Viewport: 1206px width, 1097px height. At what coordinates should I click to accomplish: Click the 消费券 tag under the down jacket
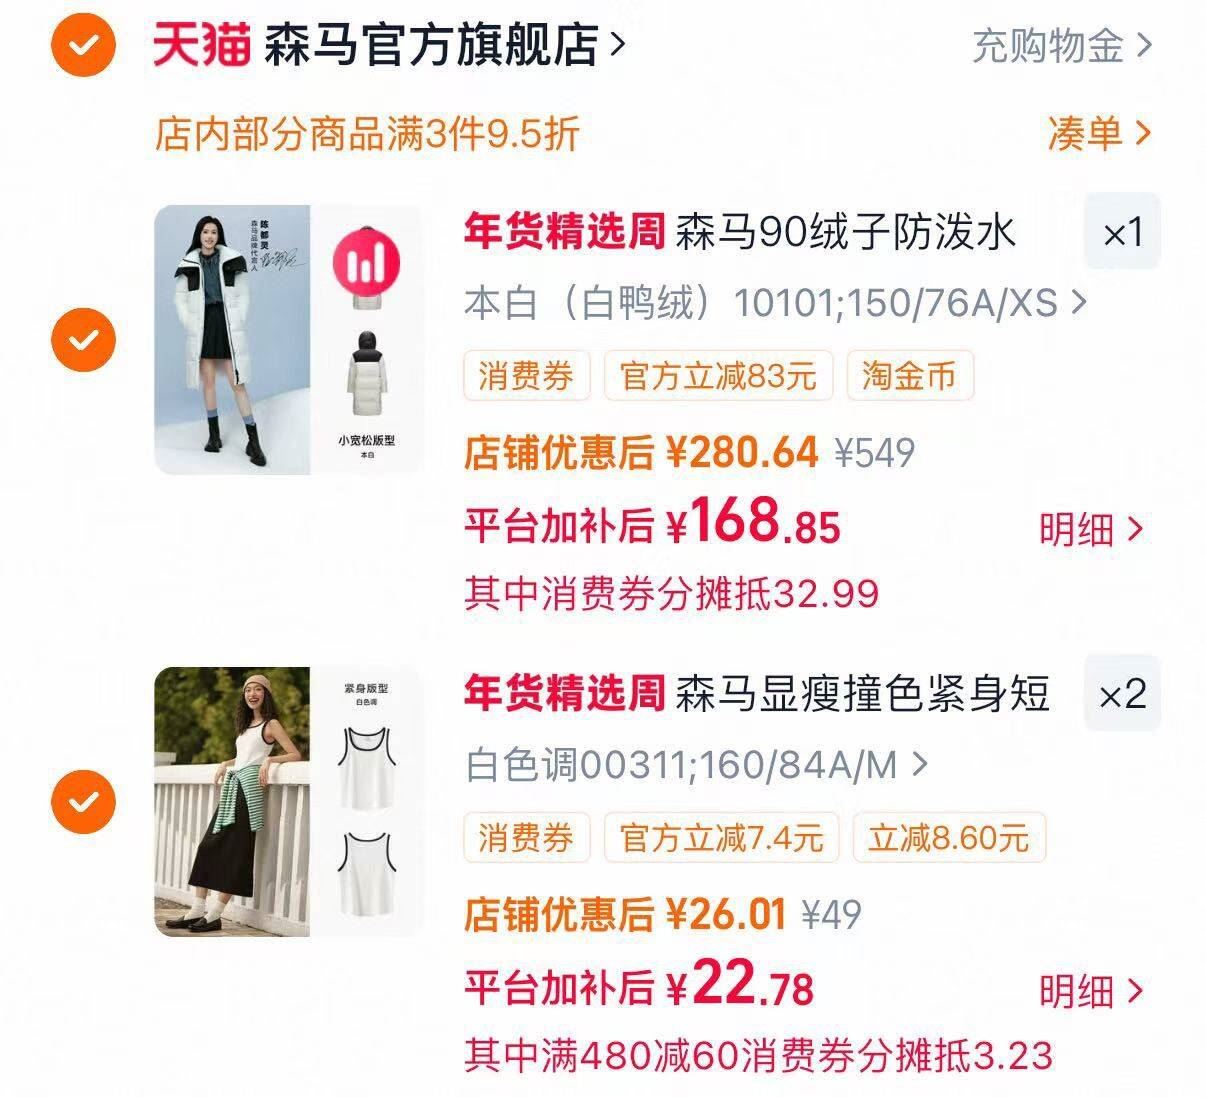(x=526, y=376)
